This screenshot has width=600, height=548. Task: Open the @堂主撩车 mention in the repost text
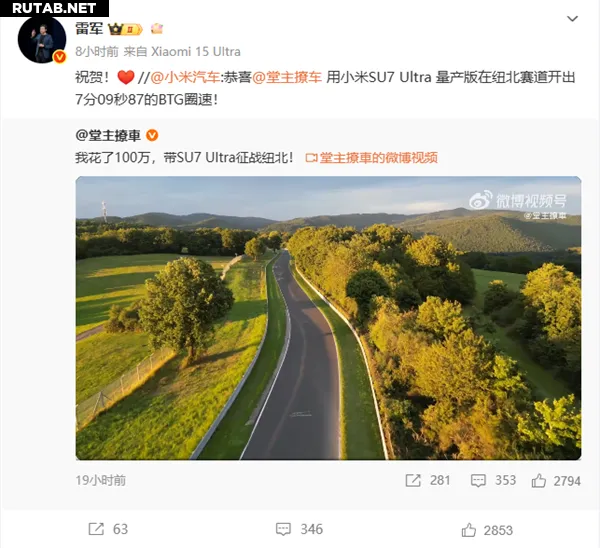(x=287, y=77)
